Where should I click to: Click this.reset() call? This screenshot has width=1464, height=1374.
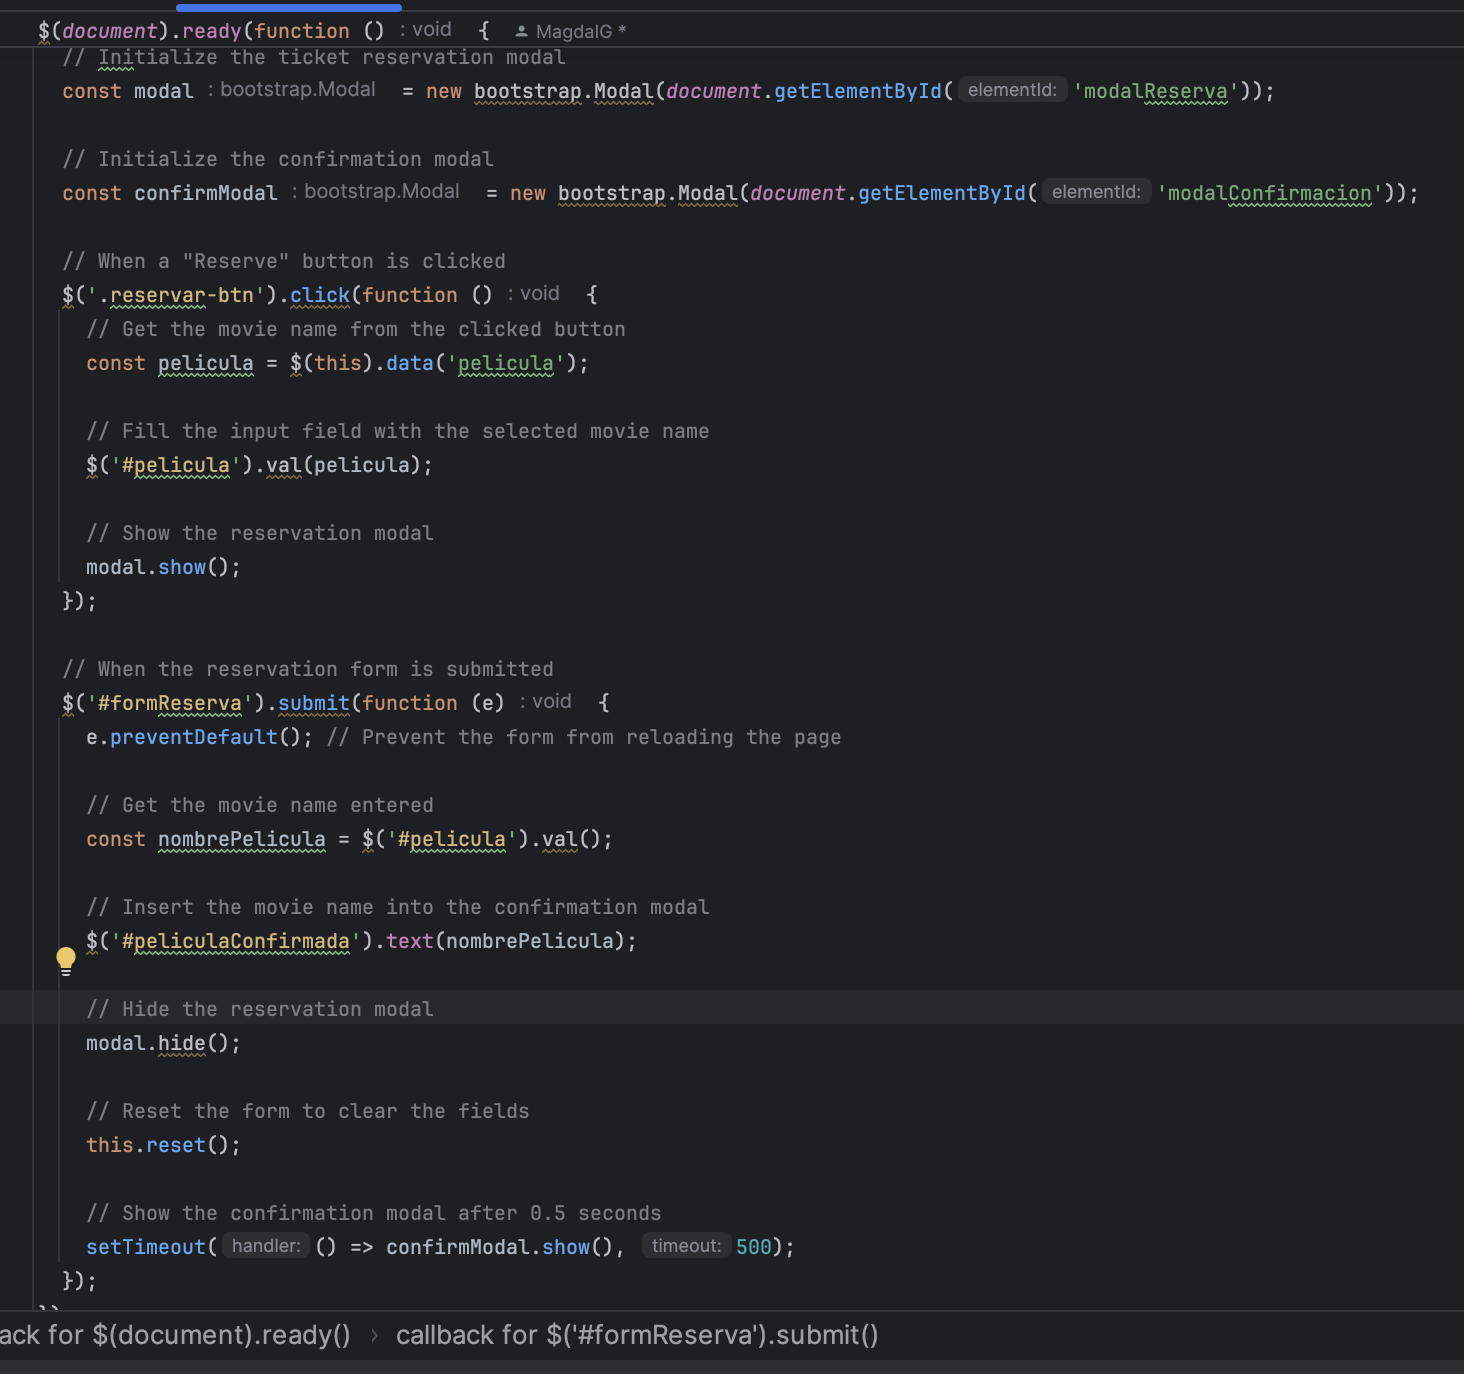[x=163, y=1145]
